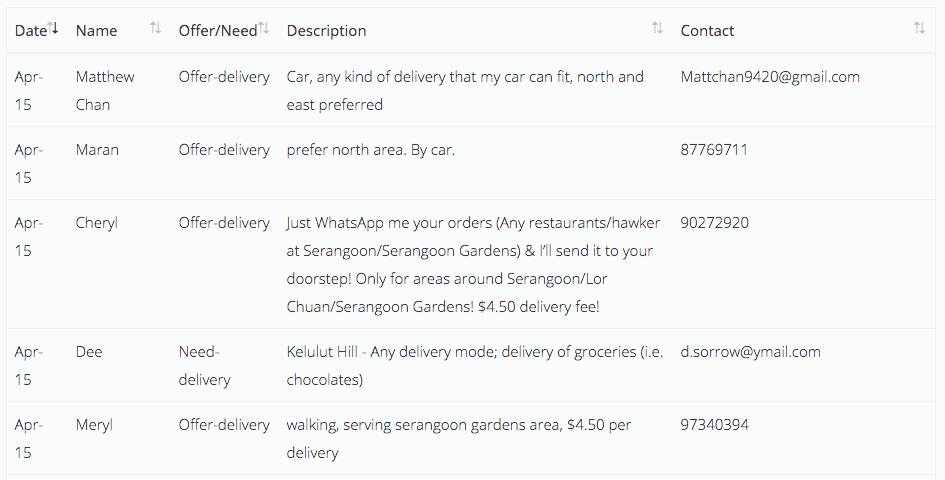Click the Date column header text
Viewport: 945px width, 480px height.
click(x=31, y=31)
